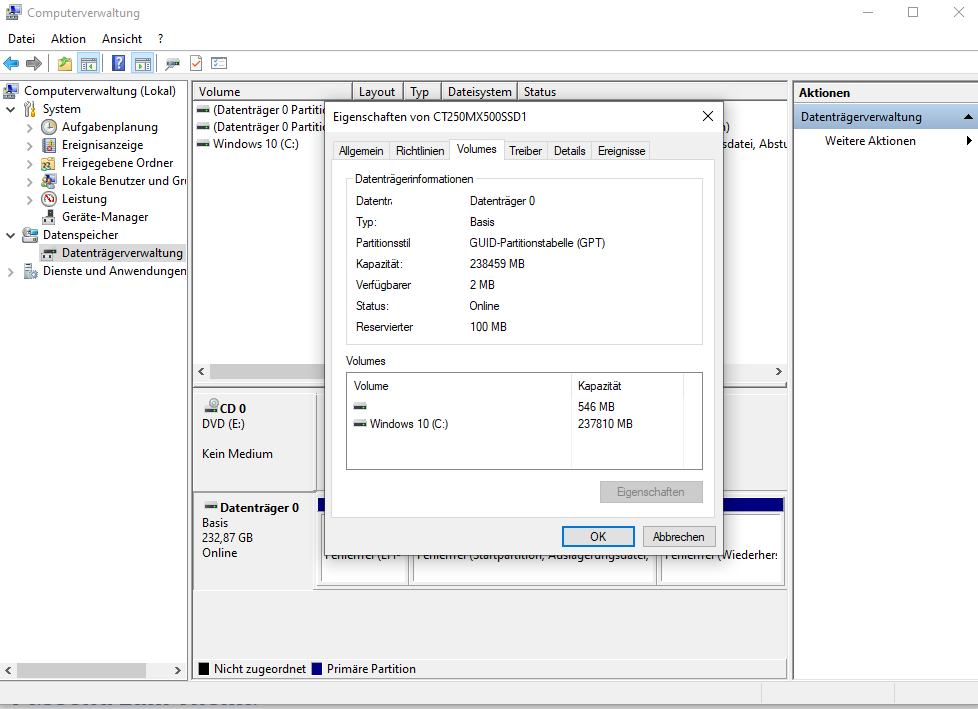Screen dimensions: 978x709
Task: Open the ? help menu
Action: click(160, 39)
